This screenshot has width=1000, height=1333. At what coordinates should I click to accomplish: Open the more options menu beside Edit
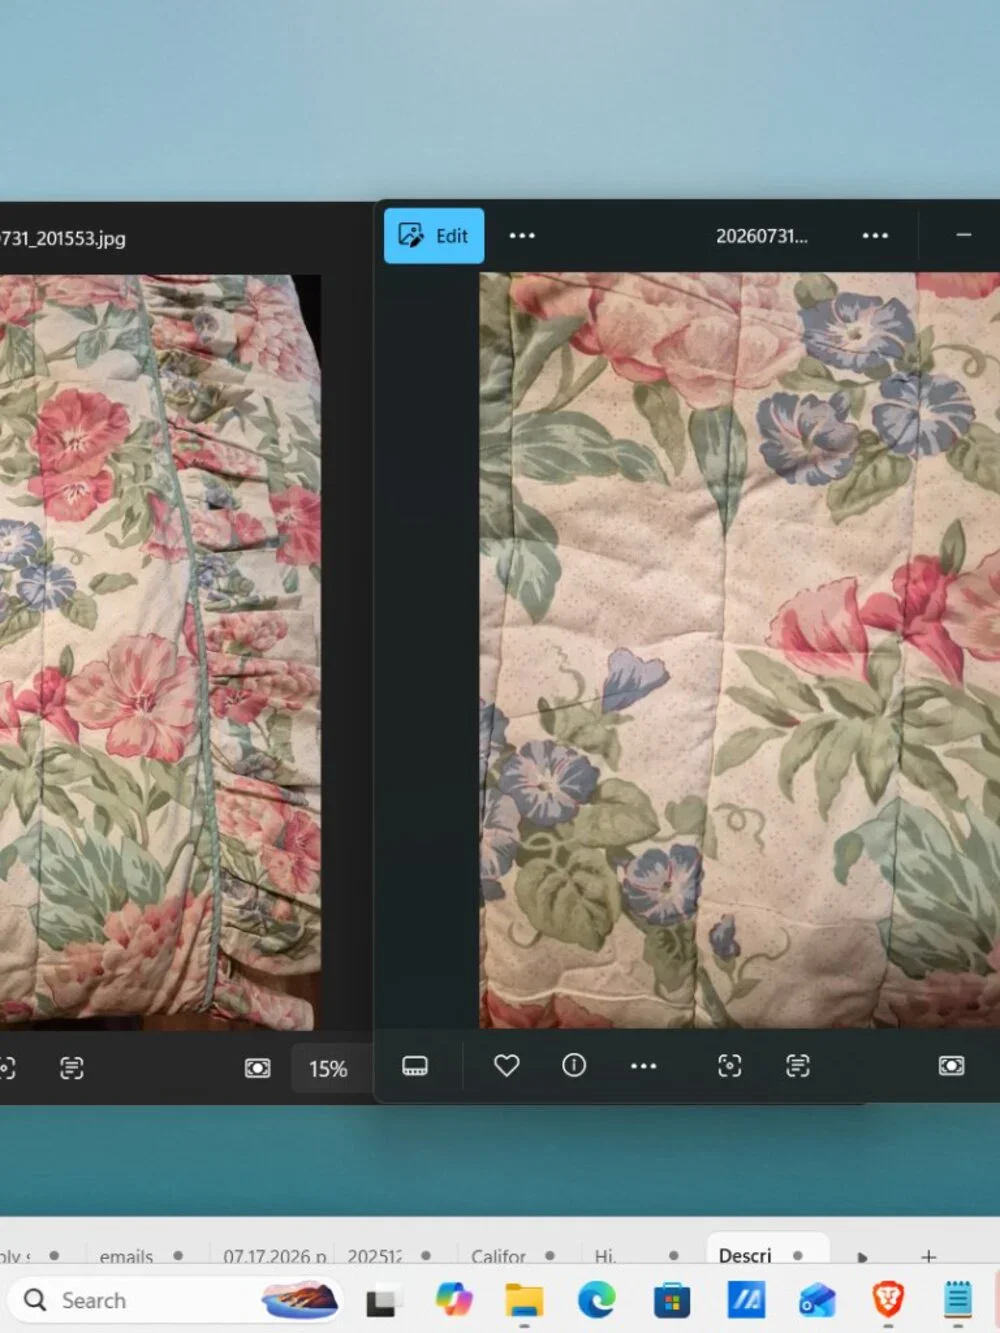[x=522, y=236]
